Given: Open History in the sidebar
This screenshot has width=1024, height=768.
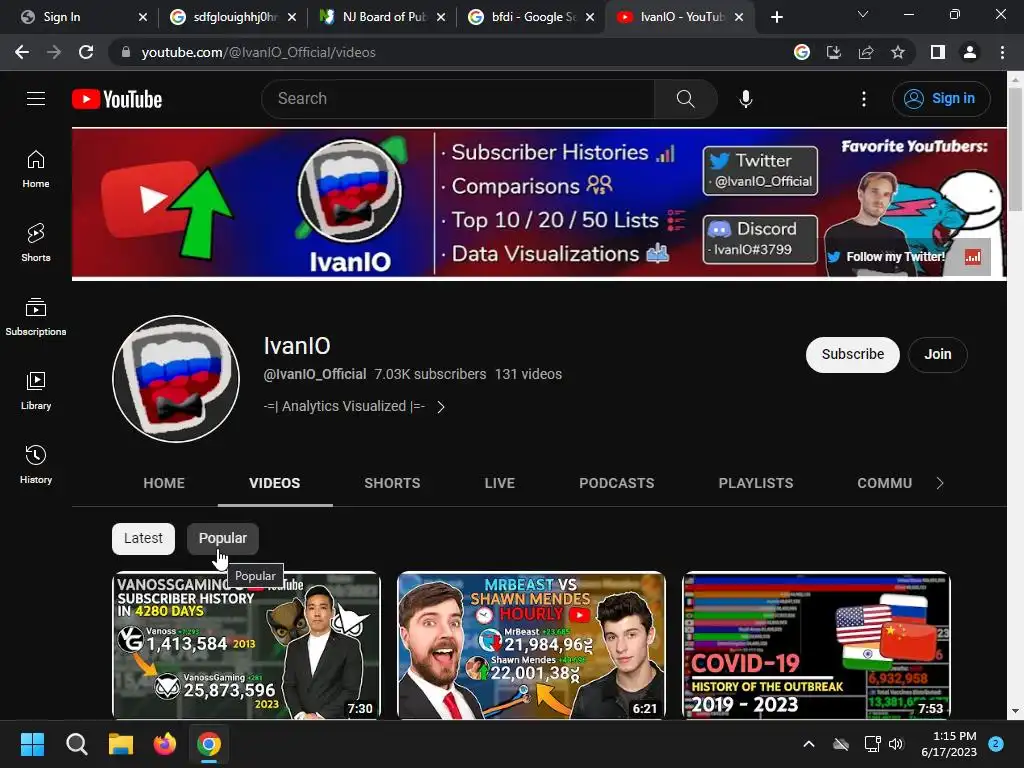Looking at the screenshot, I should (x=36, y=464).
